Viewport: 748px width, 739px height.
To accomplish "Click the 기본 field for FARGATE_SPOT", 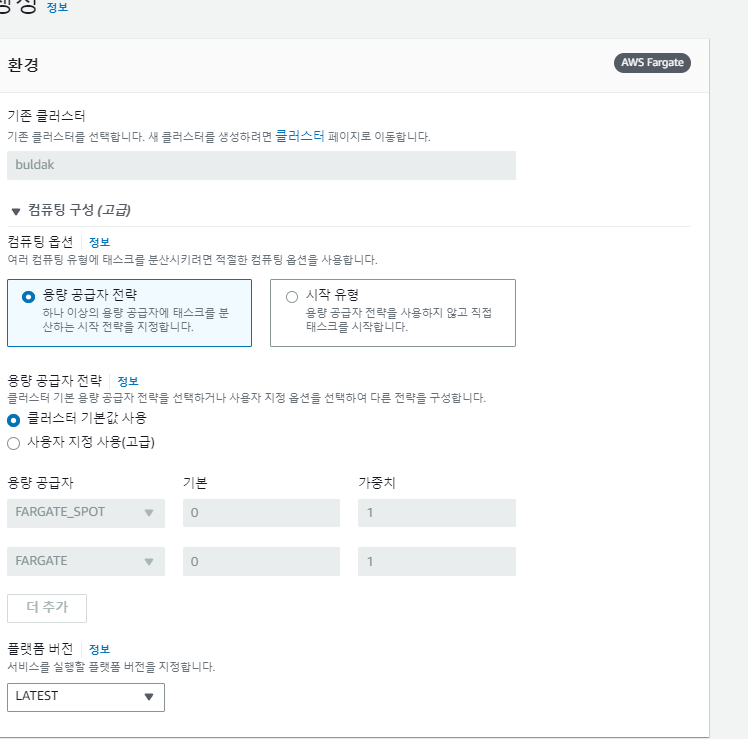I will pos(261,513).
